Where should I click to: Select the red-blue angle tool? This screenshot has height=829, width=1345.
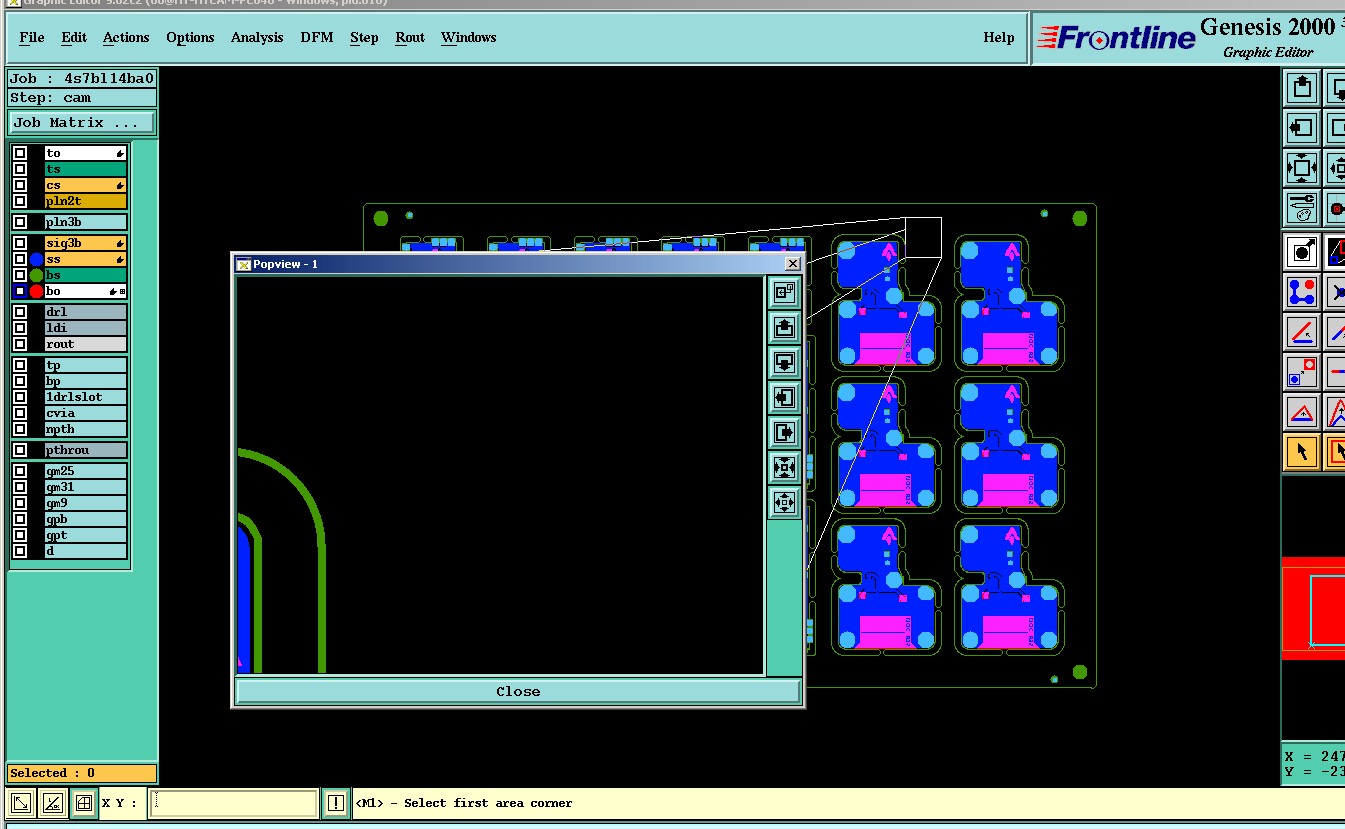tap(1302, 331)
